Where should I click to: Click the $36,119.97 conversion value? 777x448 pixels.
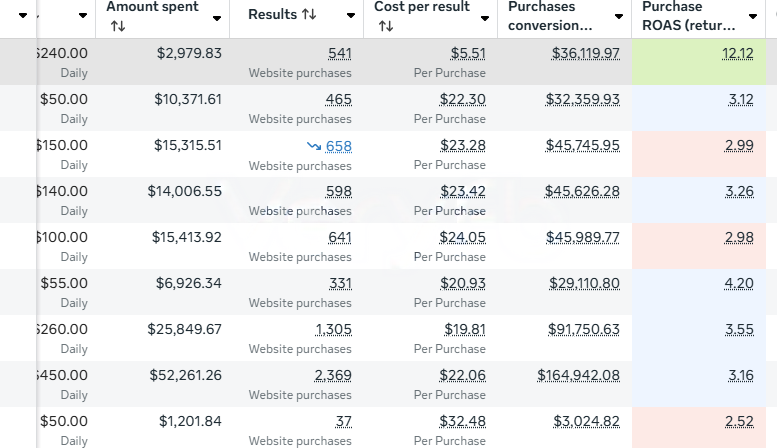tap(585, 53)
